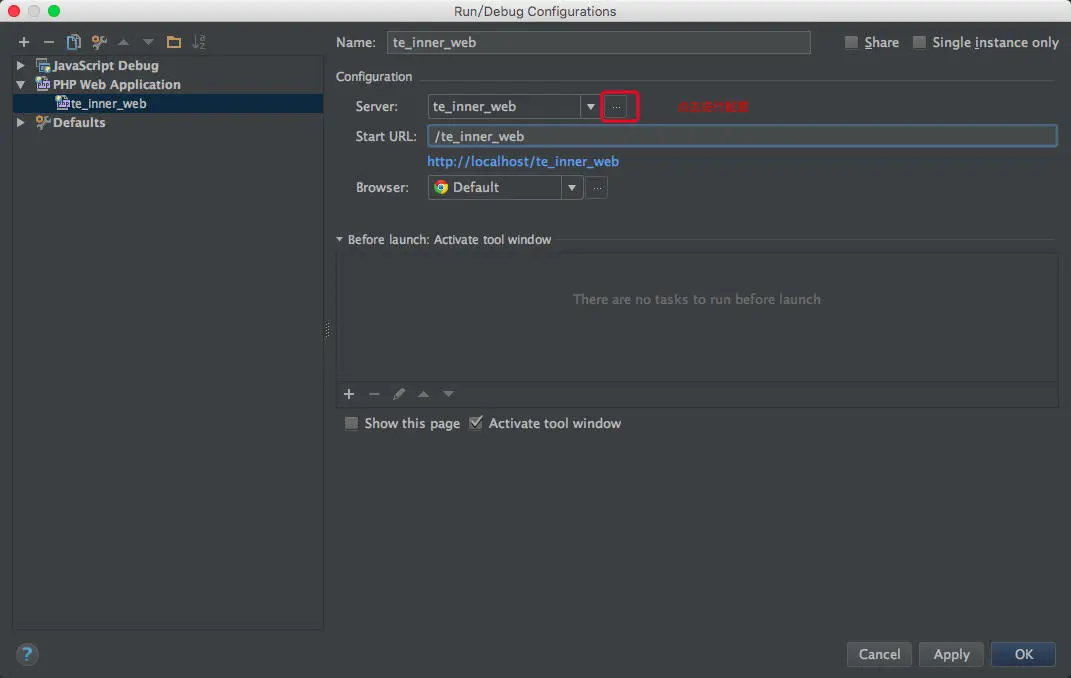Open the Server settings ellipsis button
This screenshot has height=678, width=1071.
[616, 107]
